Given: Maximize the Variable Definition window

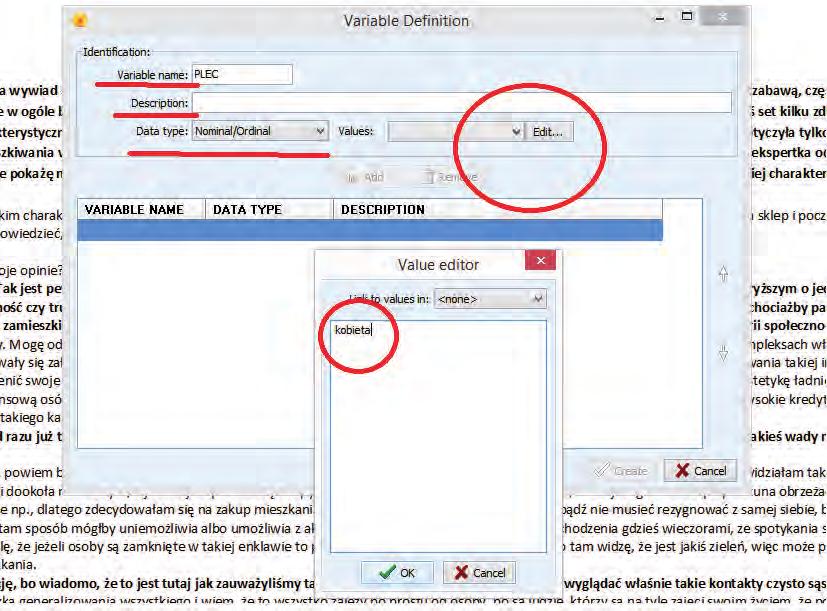Looking at the screenshot, I should pos(687,17).
